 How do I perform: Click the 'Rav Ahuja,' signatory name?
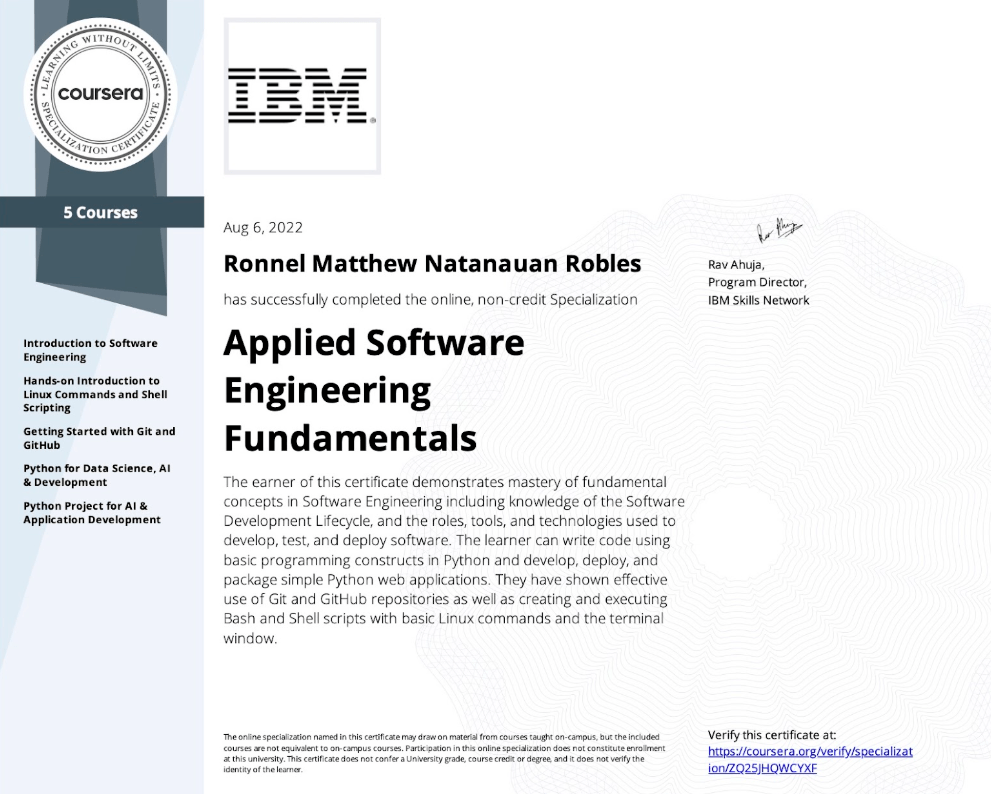736,264
